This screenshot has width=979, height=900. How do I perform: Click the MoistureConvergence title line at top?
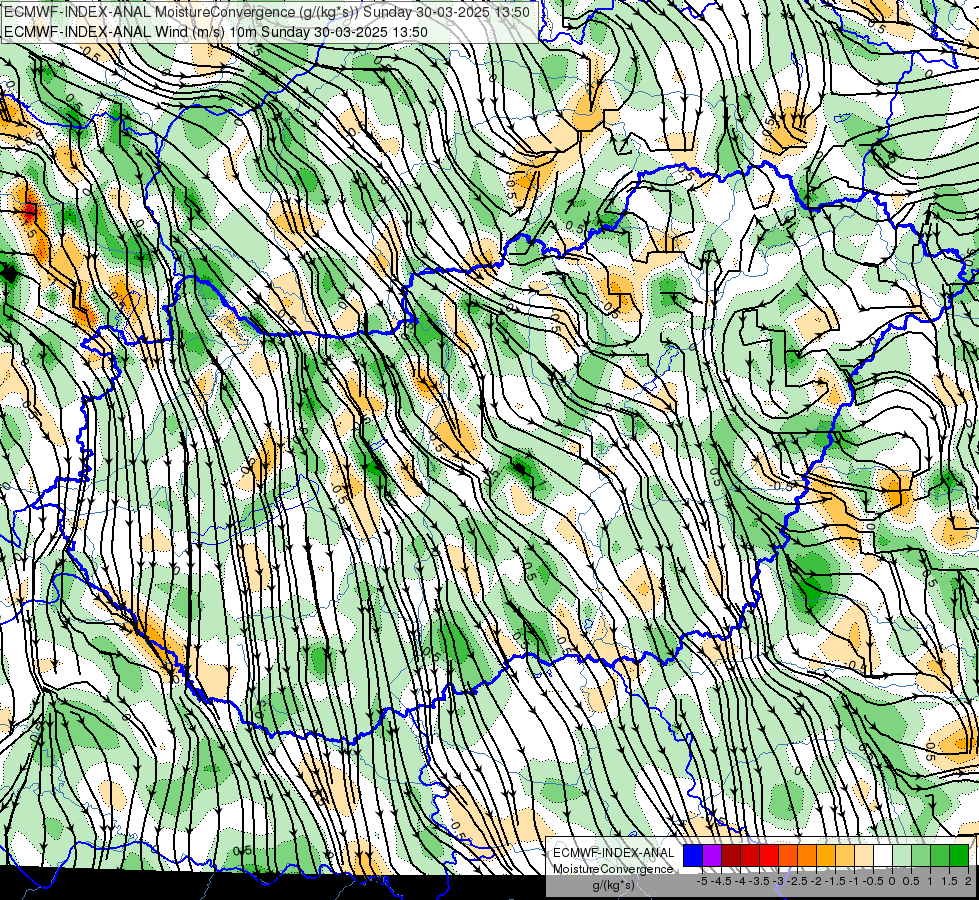pyautogui.click(x=267, y=12)
